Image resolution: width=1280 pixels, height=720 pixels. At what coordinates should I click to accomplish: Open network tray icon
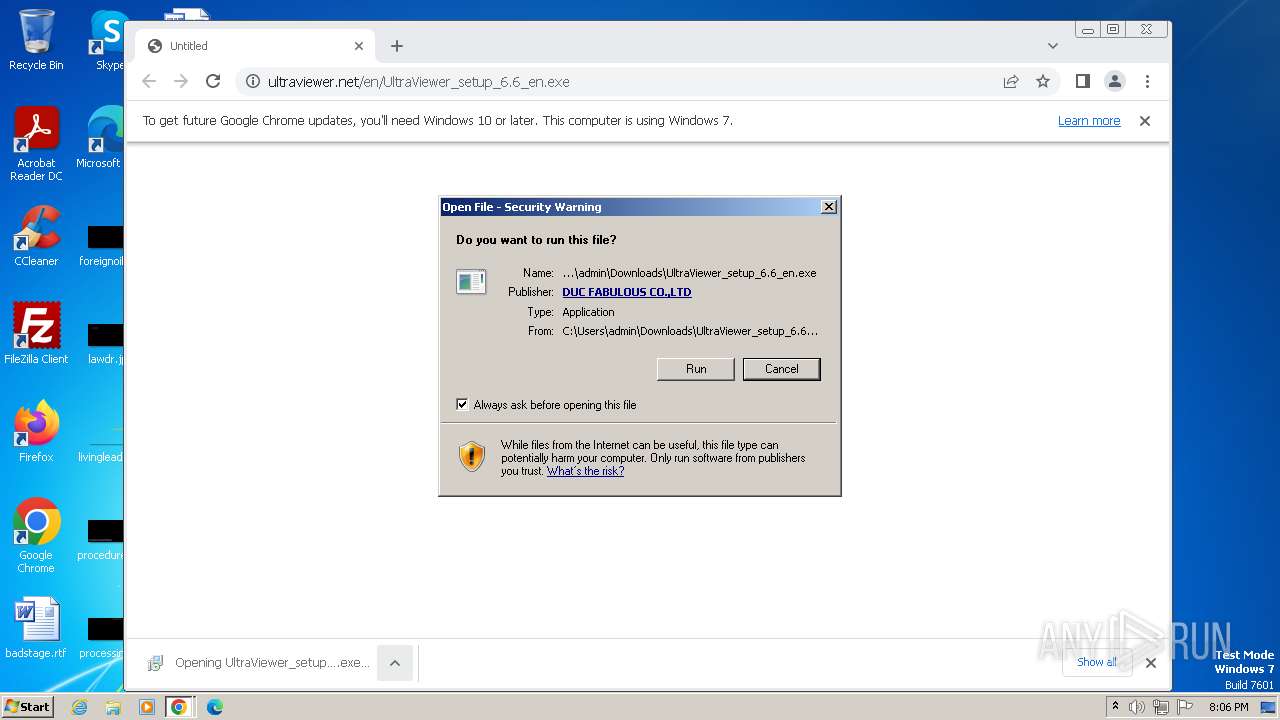click(1161, 707)
